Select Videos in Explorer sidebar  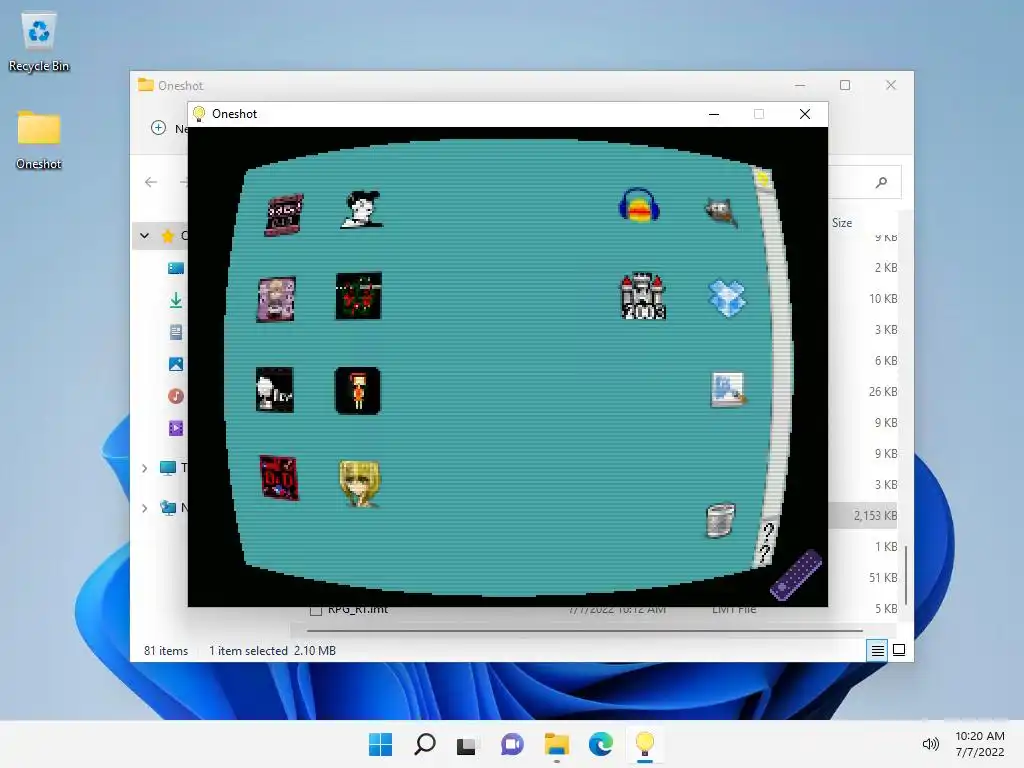[x=176, y=428]
